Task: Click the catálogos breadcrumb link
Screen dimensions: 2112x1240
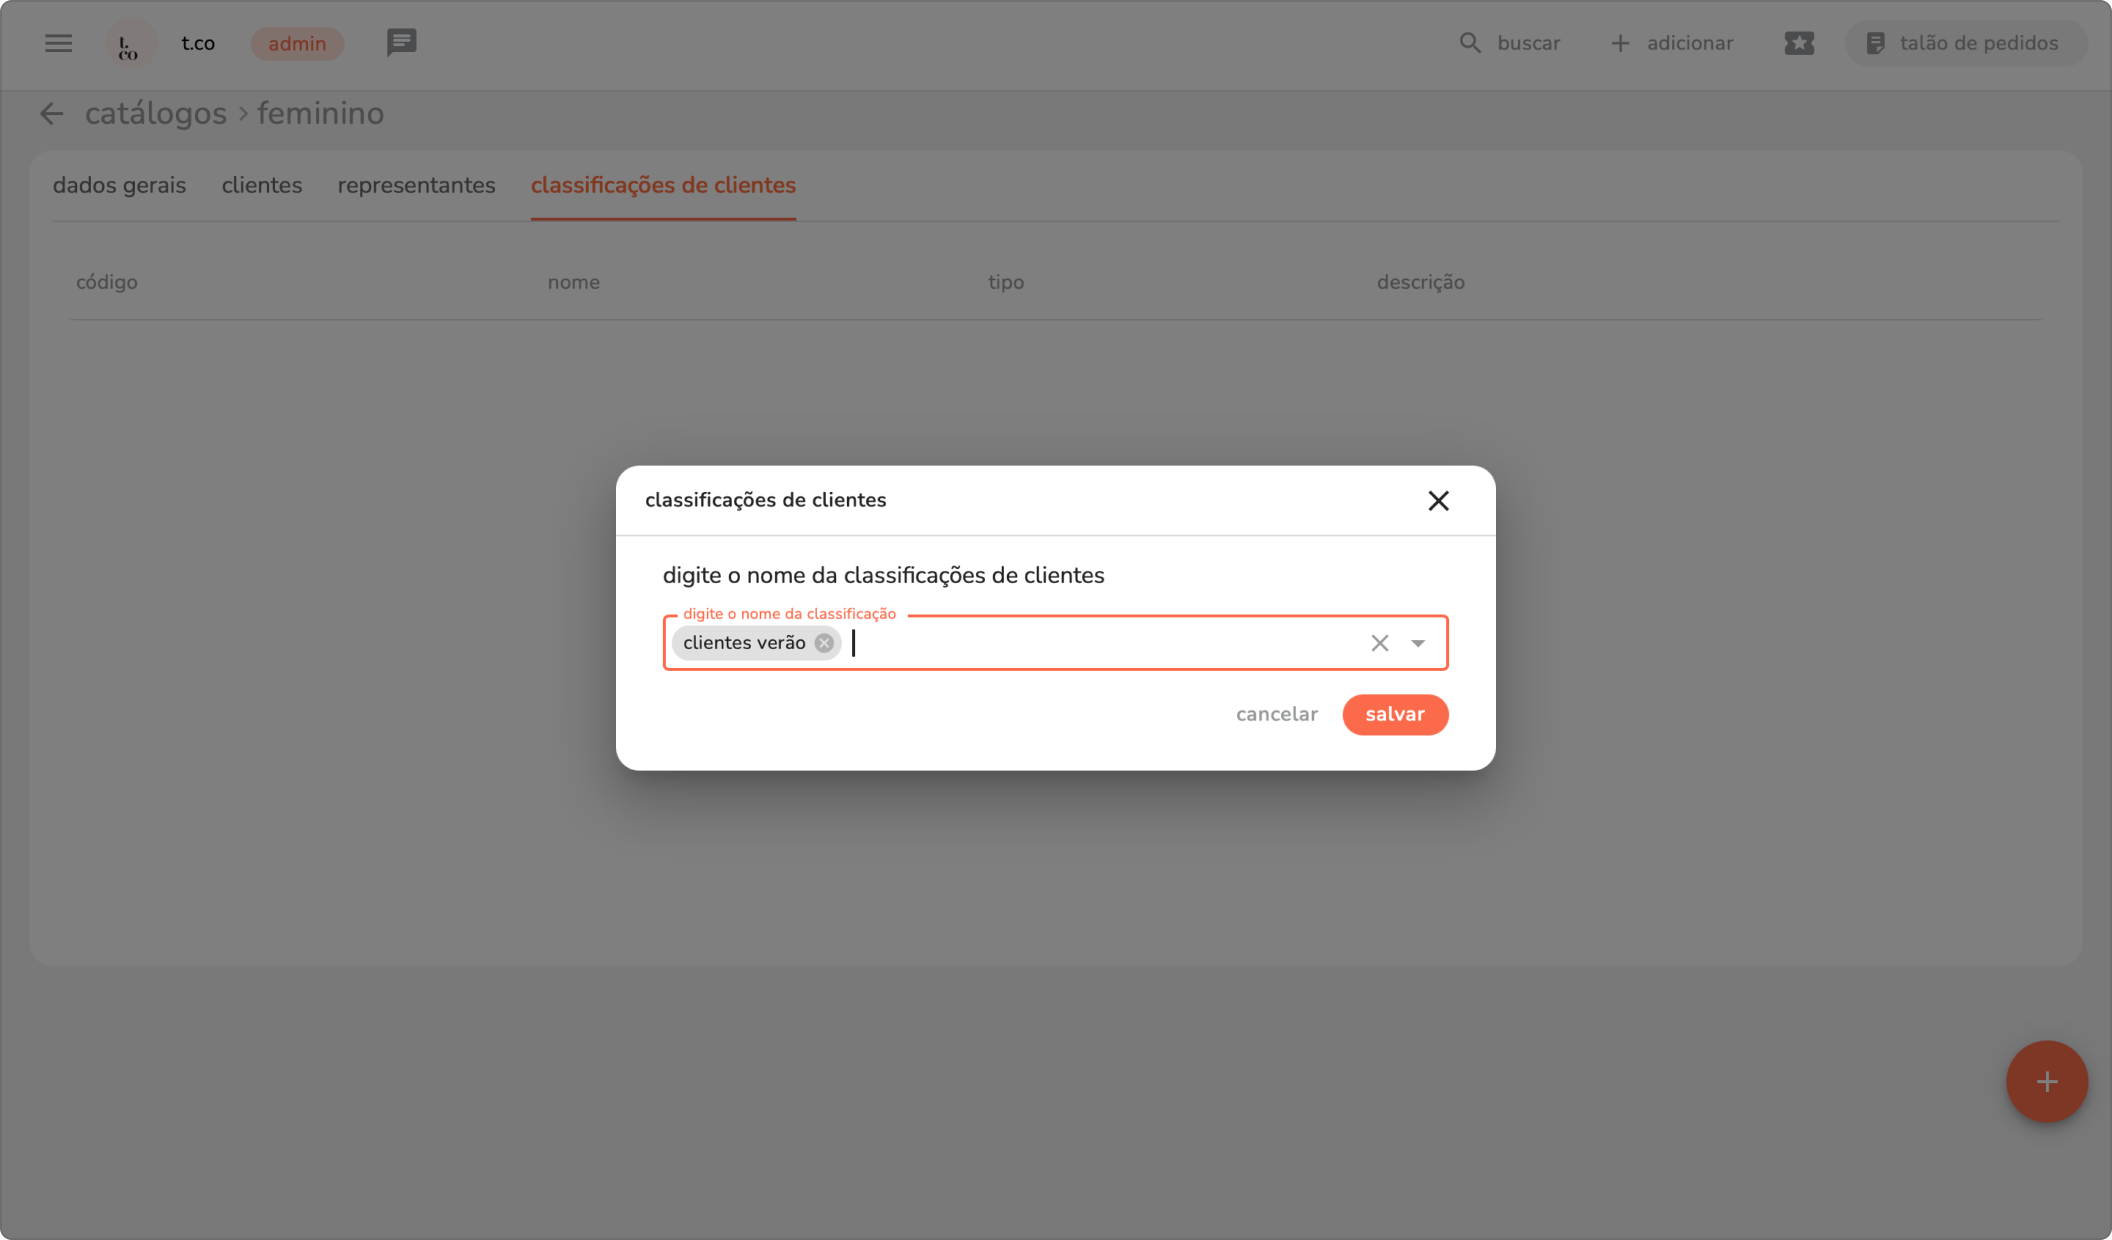Action: [x=155, y=114]
